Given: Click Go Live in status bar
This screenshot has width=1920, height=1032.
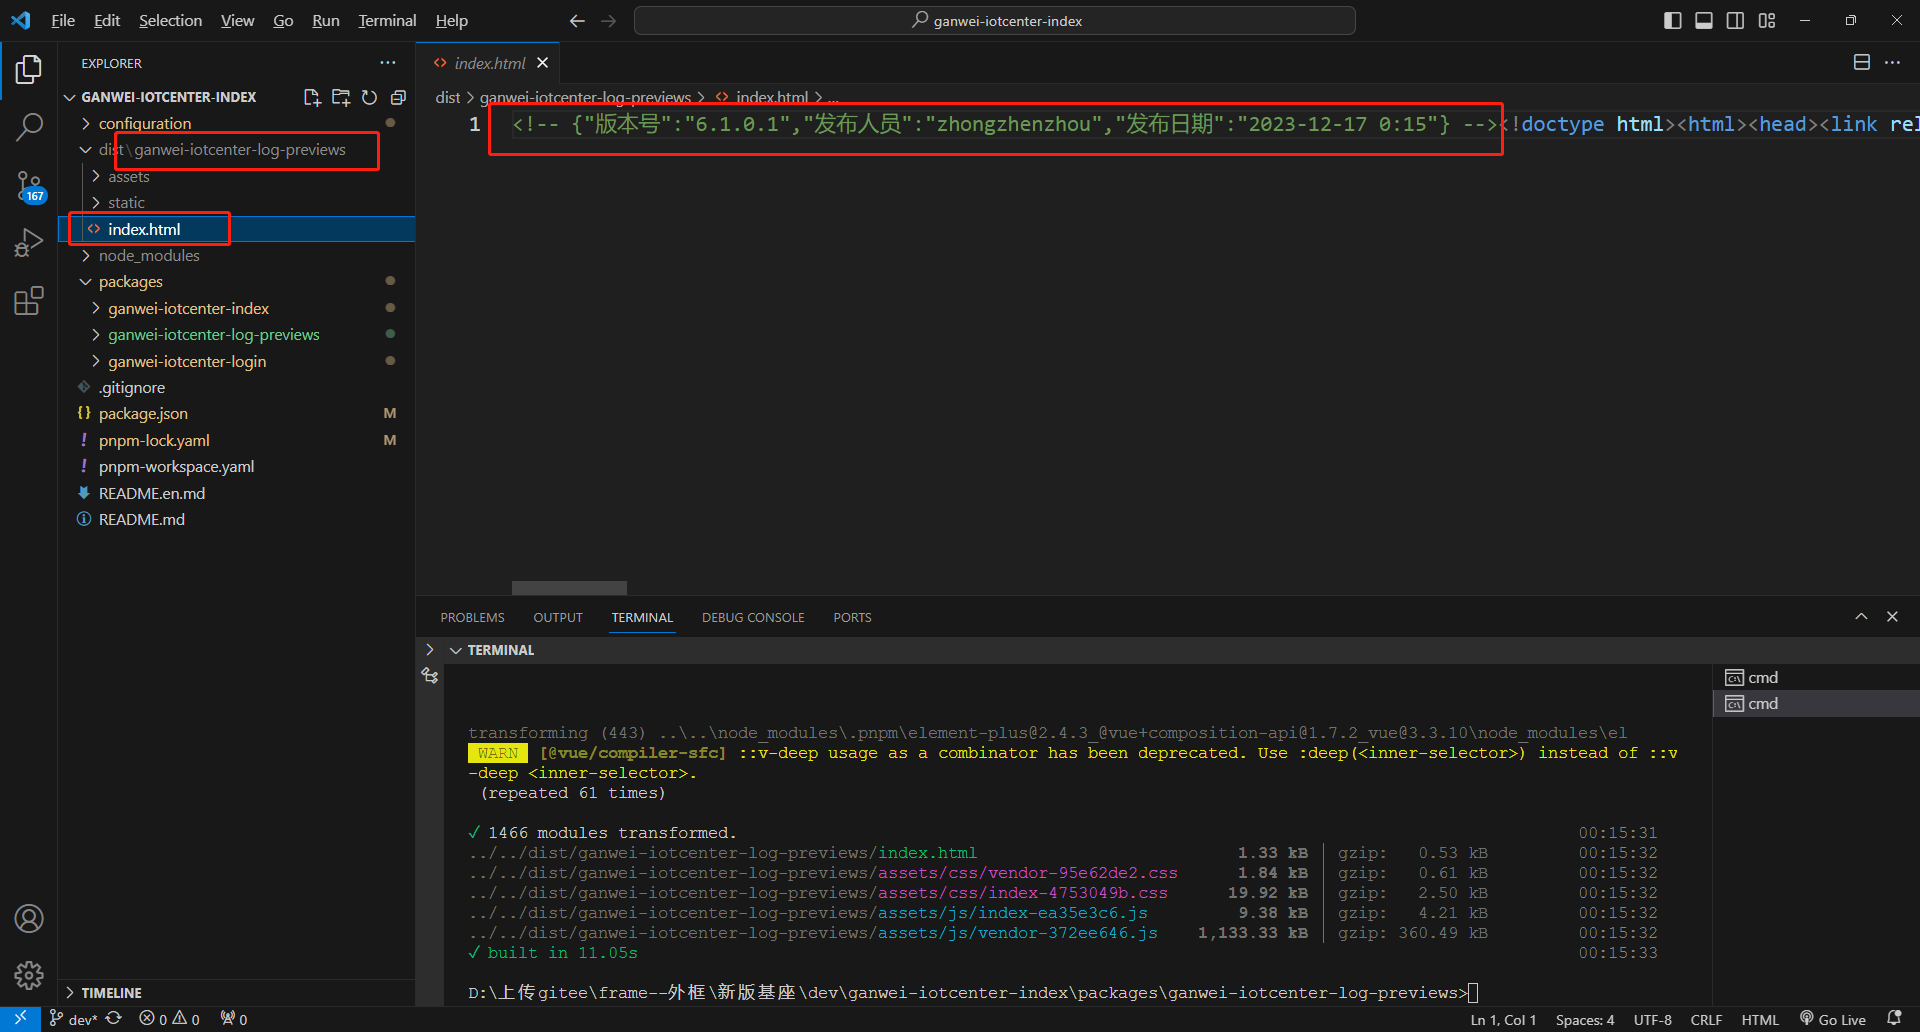Looking at the screenshot, I should tap(1833, 1019).
